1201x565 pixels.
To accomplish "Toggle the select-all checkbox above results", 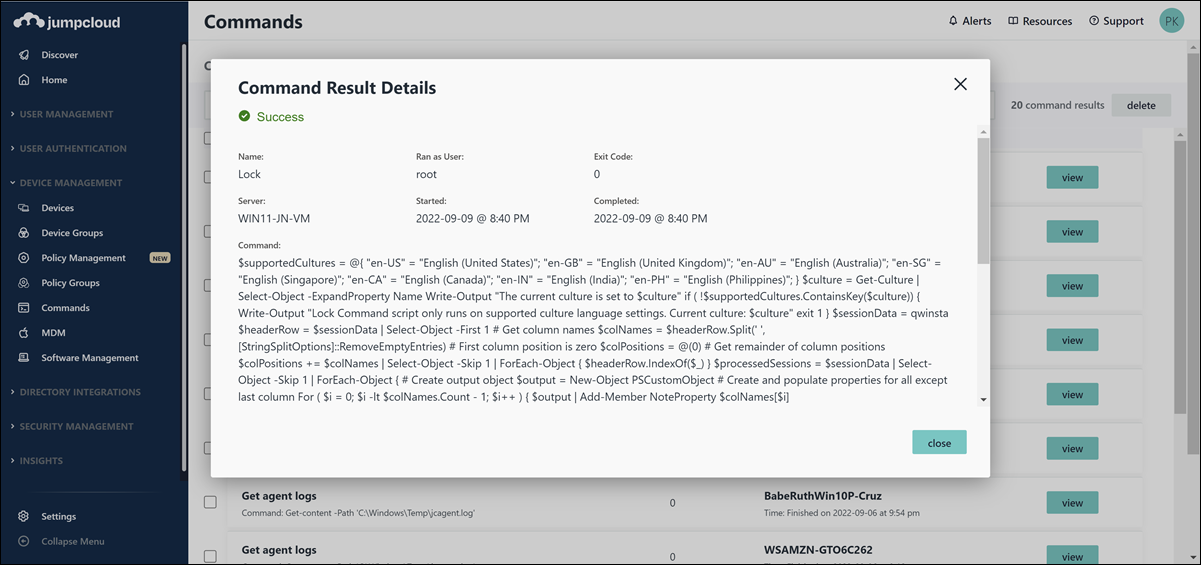I will pyautogui.click(x=207, y=138).
